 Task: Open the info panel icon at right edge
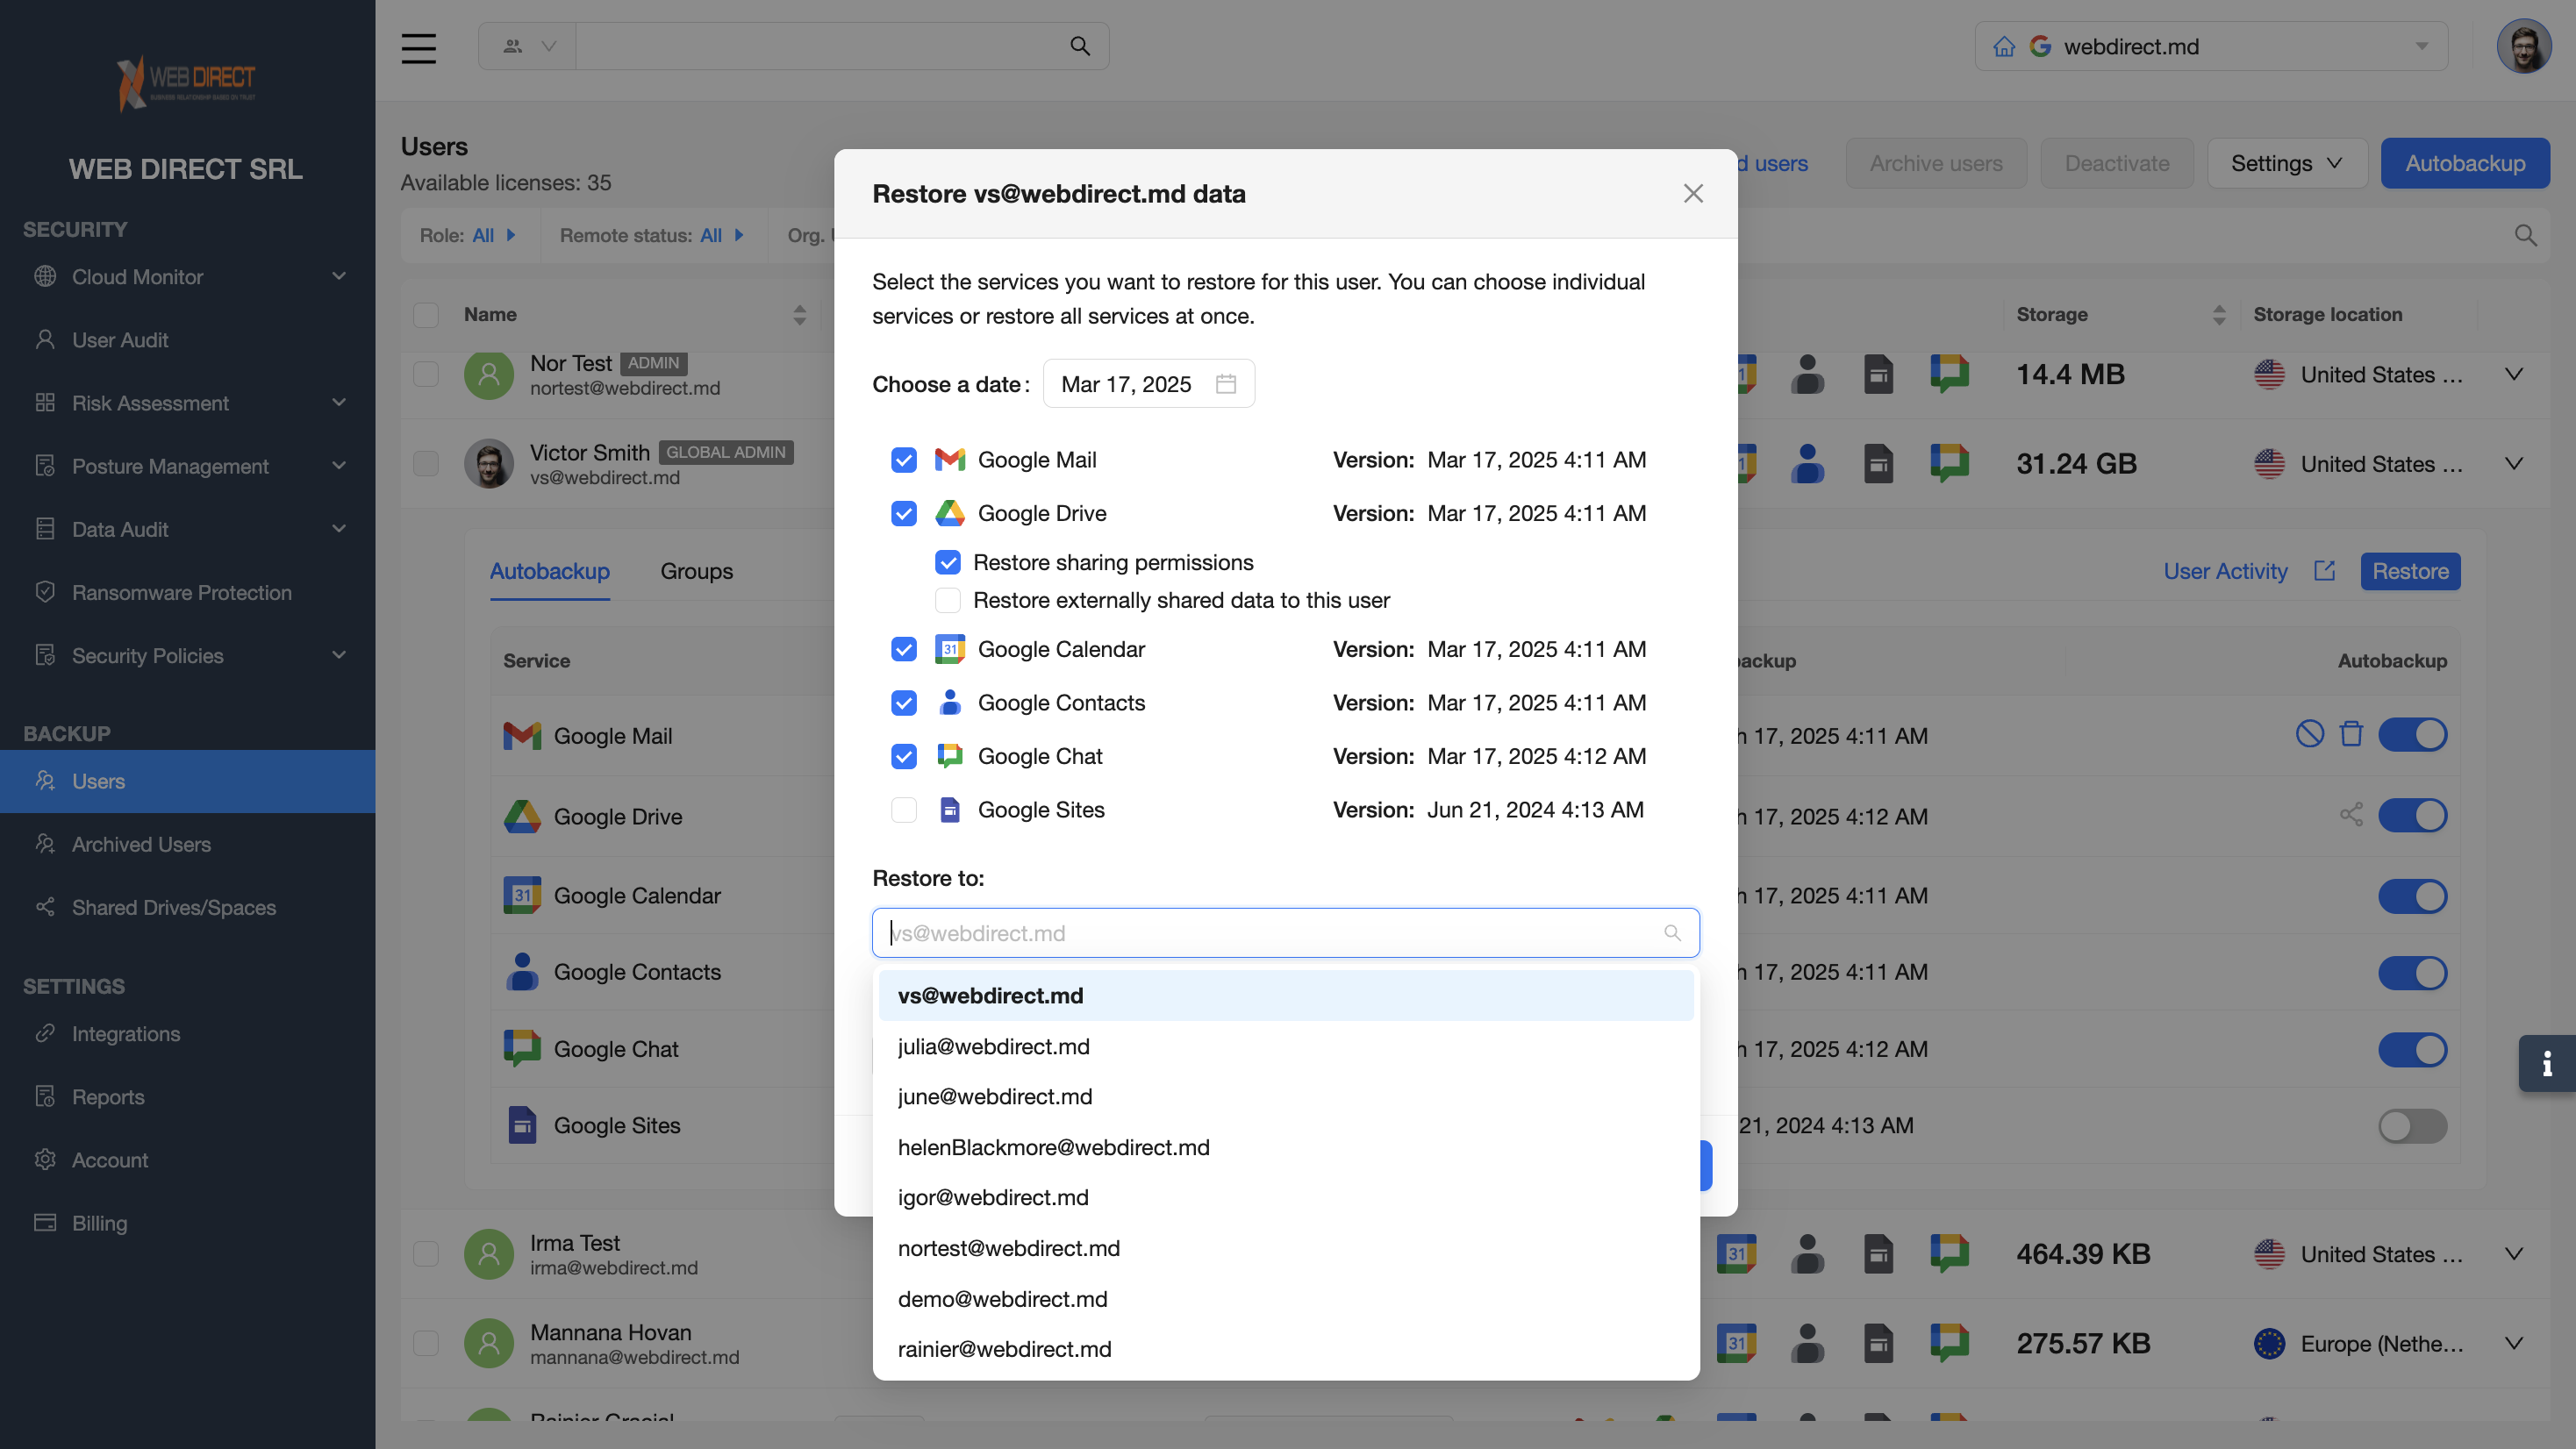coord(2546,1063)
